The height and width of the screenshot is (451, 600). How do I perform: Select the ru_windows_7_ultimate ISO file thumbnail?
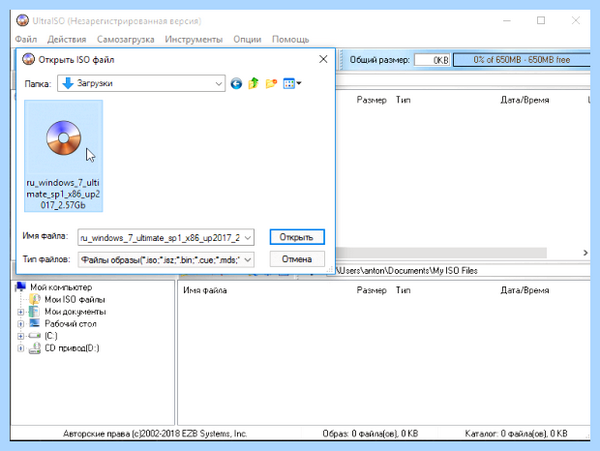coord(64,156)
